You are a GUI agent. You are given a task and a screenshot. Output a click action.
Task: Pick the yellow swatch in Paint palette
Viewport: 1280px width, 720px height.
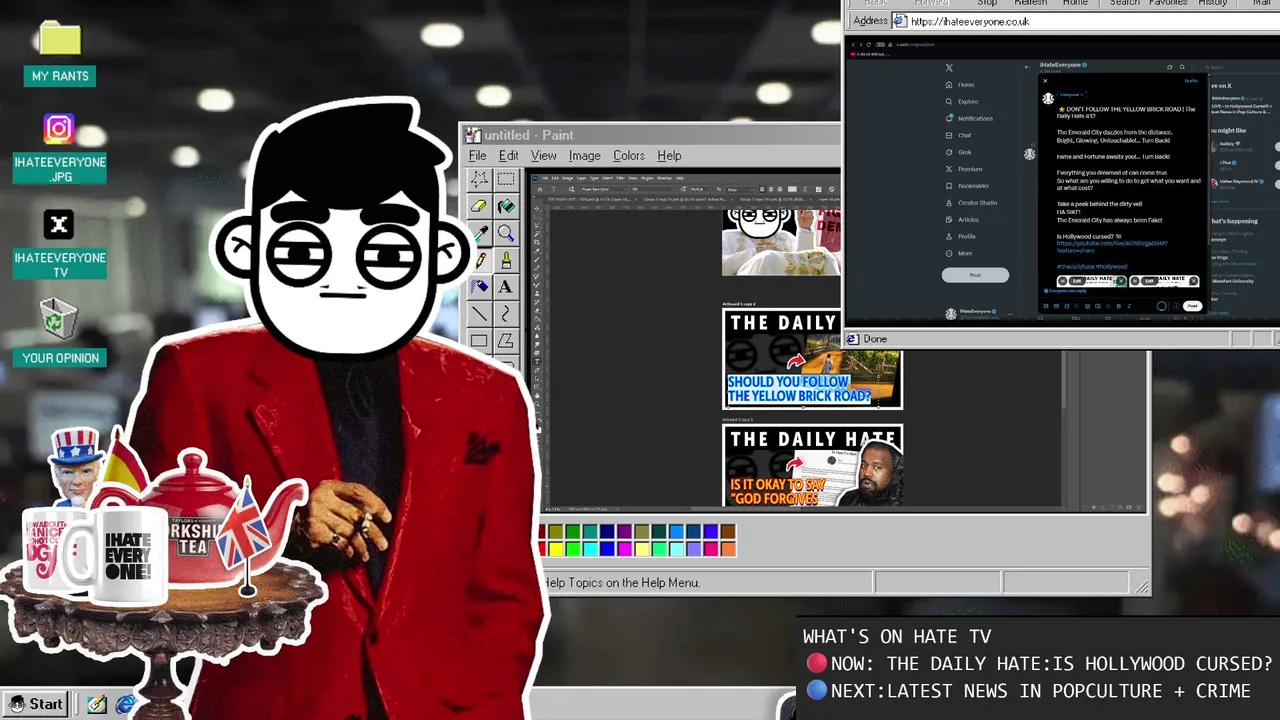pos(556,549)
